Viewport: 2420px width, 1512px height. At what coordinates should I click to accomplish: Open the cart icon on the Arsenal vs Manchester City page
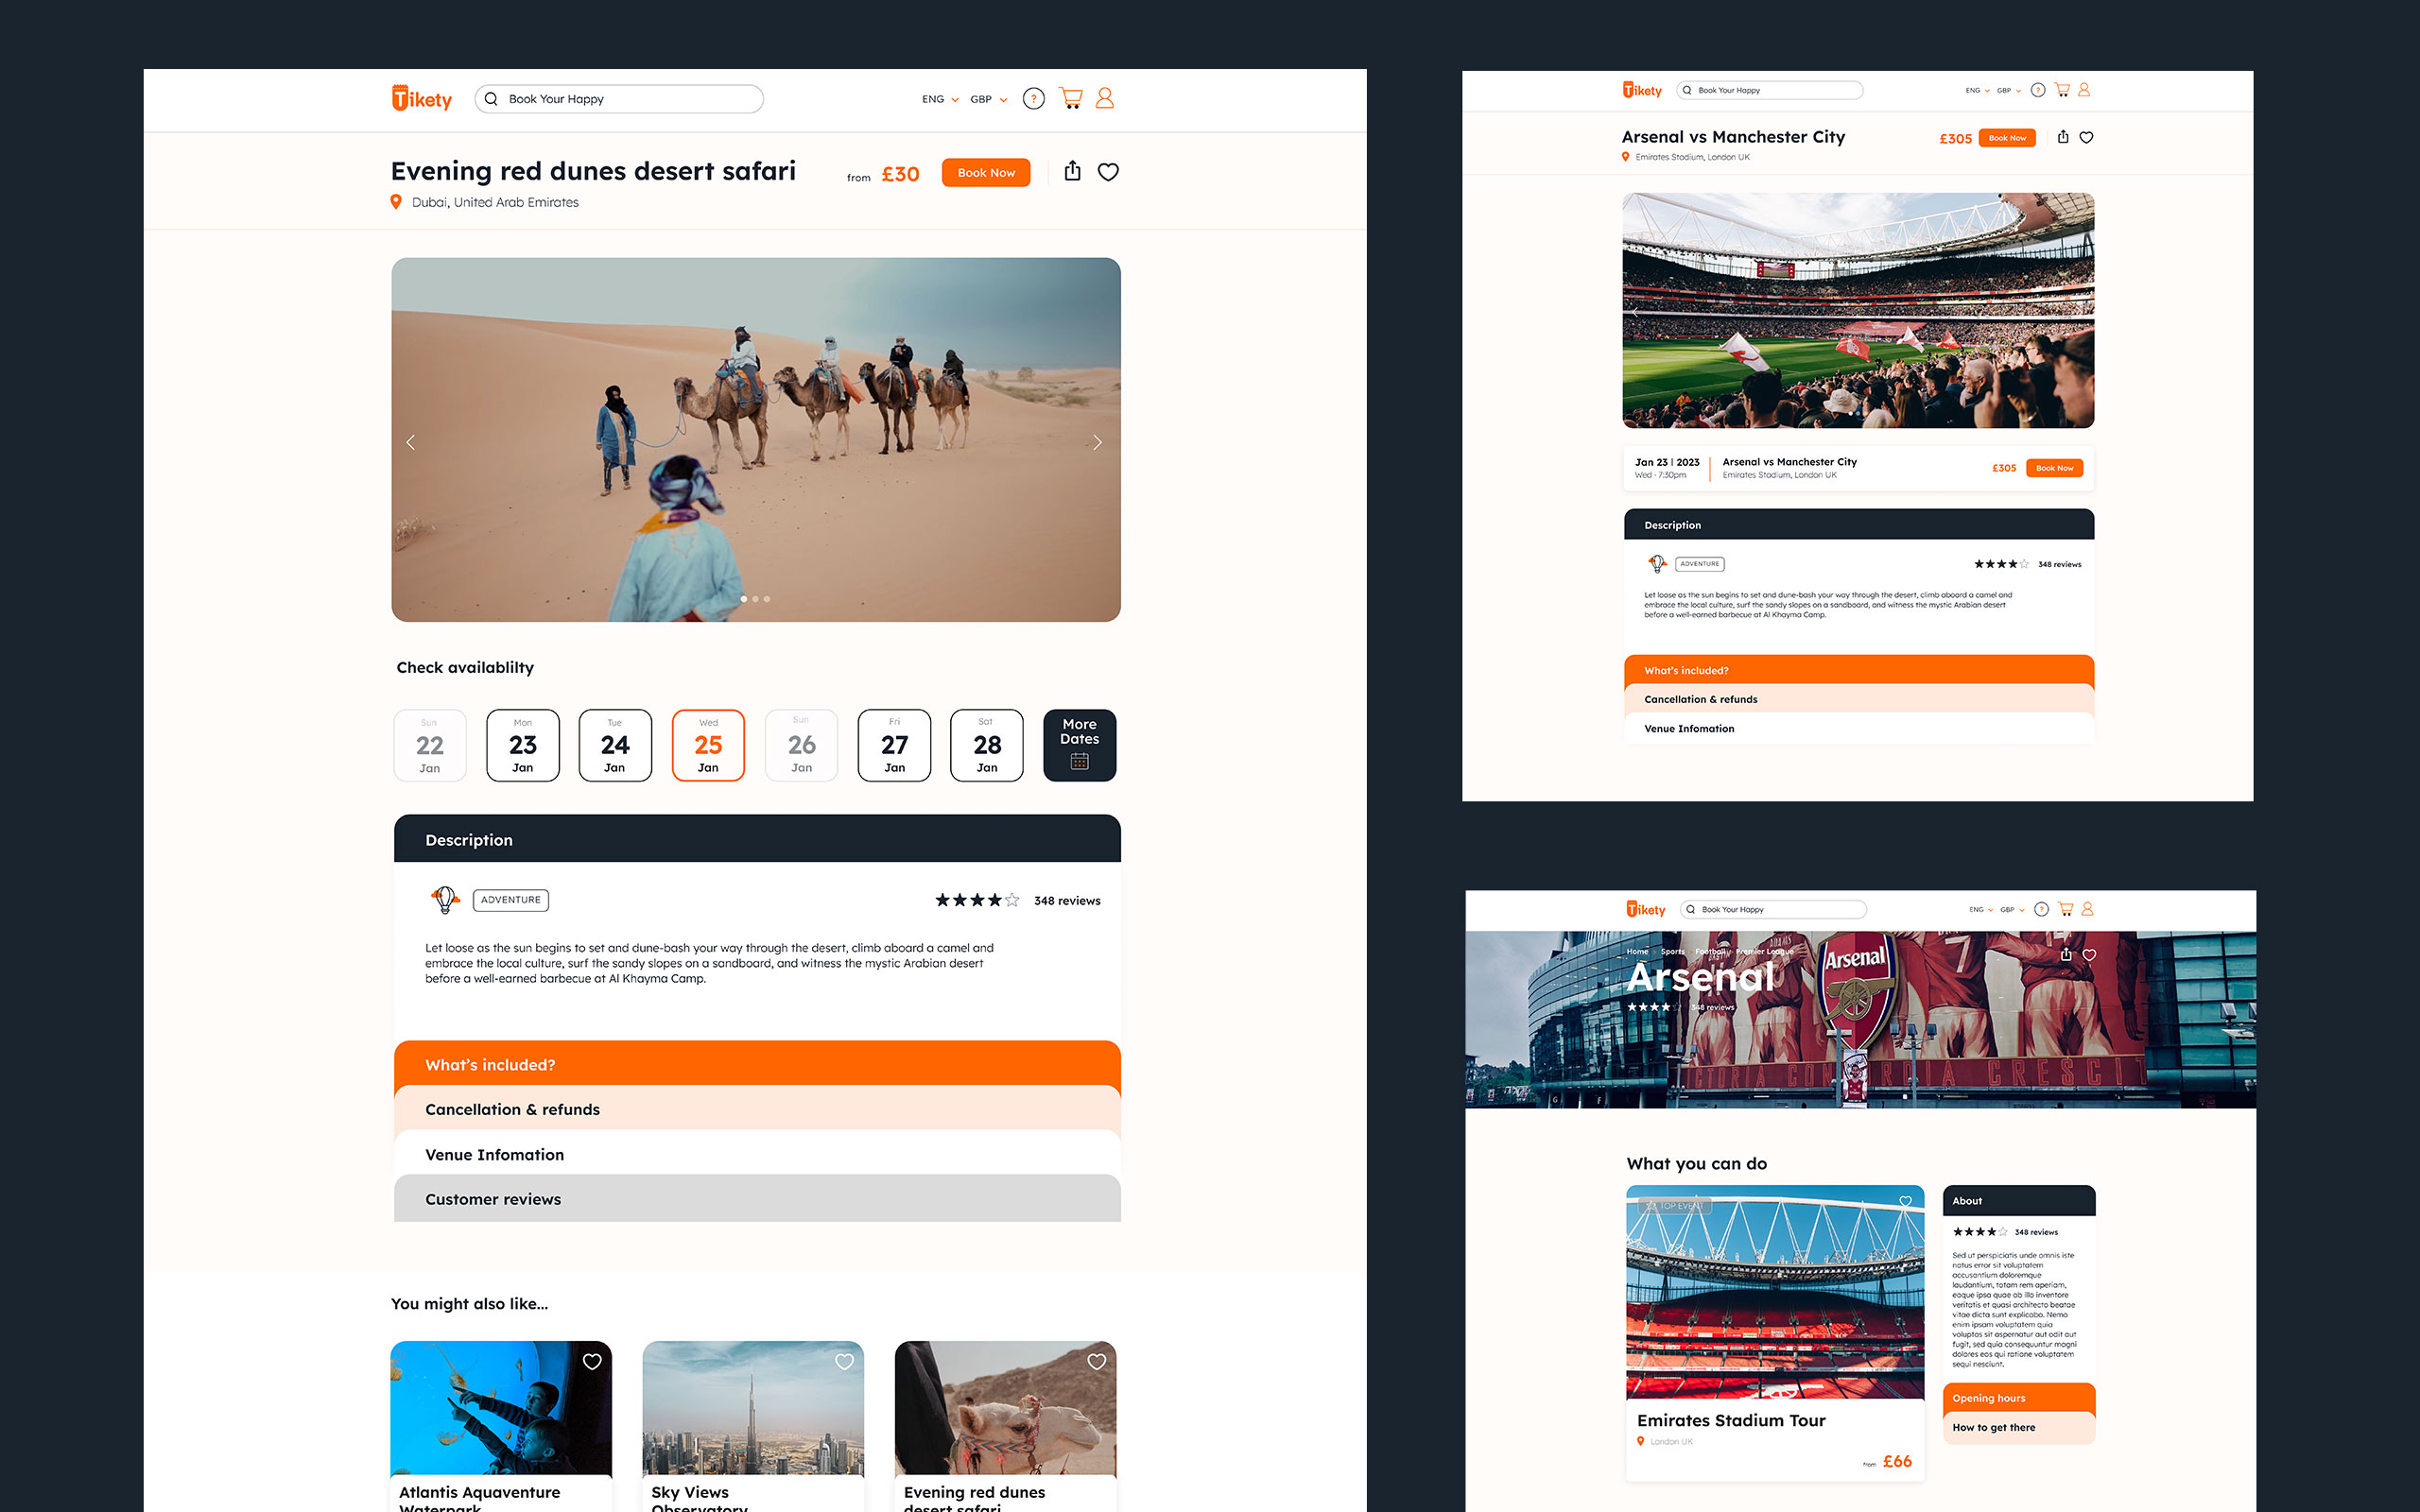(x=2062, y=90)
